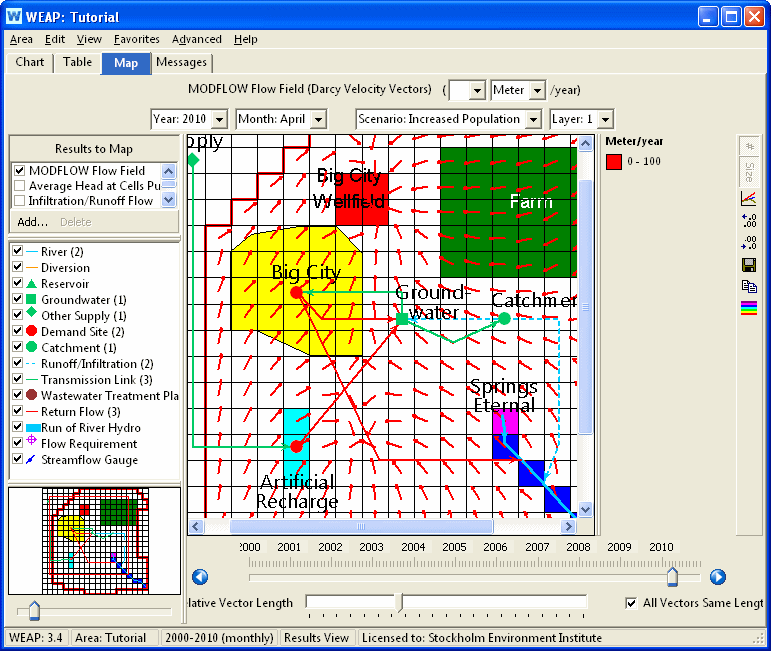This screenshot has width=771, height=651.
Task: Click the copy to clipboard icon
Action: (x=748, y=286)
